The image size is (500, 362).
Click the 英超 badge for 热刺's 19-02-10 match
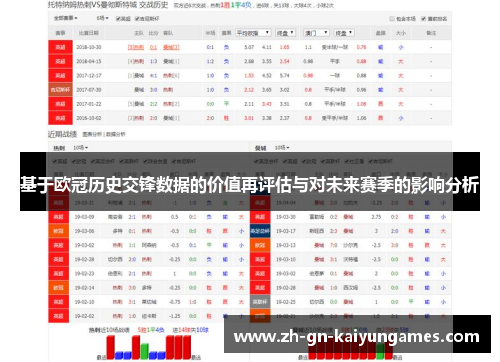click(x=58, y=302)
